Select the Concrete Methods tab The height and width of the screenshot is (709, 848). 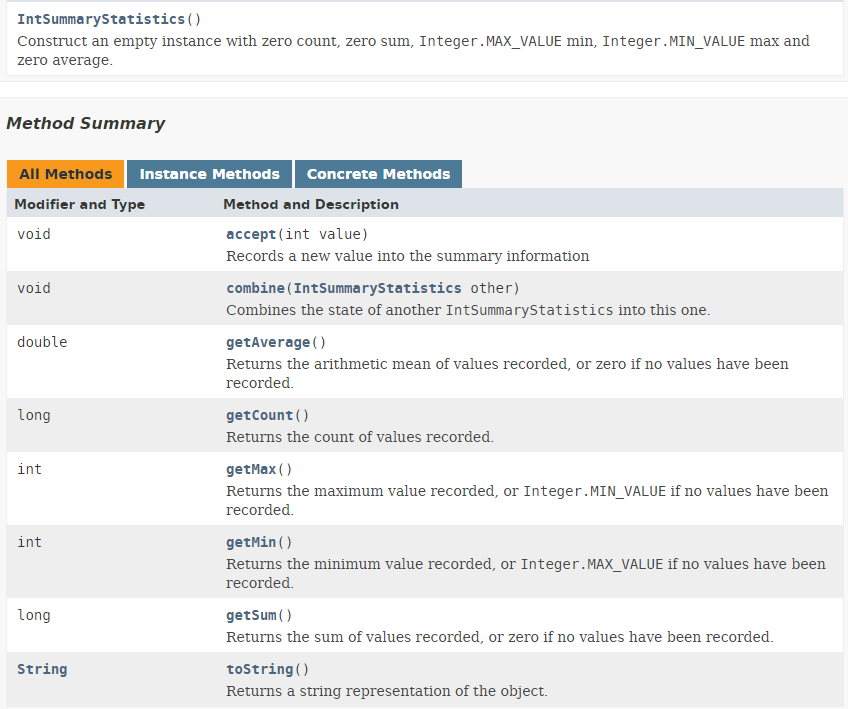378,174
